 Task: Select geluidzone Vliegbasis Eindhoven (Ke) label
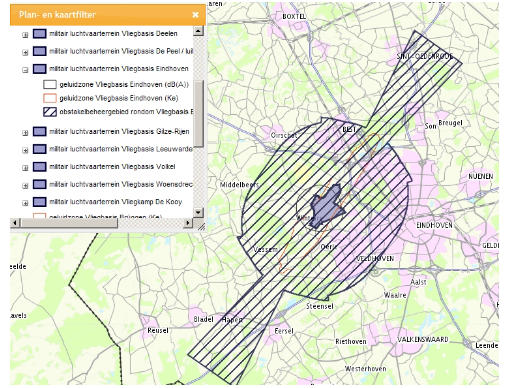point(119,98)
